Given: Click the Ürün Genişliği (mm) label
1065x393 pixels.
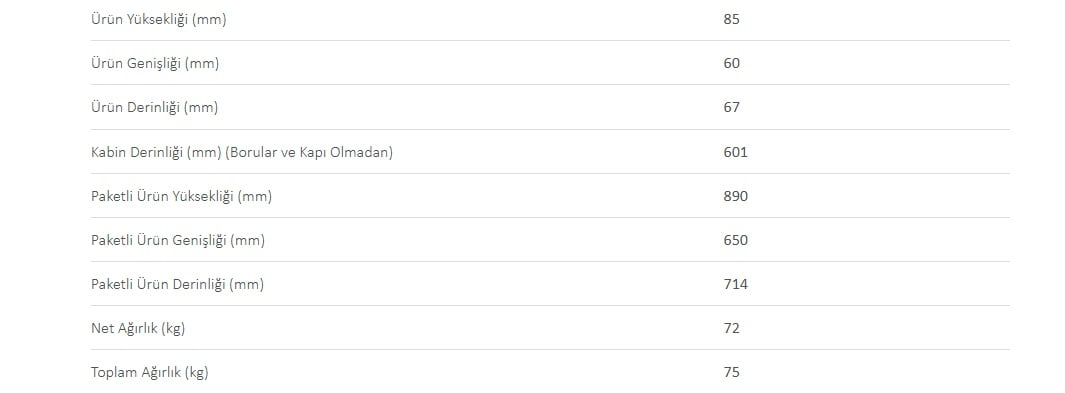Looking at the screenshot, I should click(x=155, y=64).
